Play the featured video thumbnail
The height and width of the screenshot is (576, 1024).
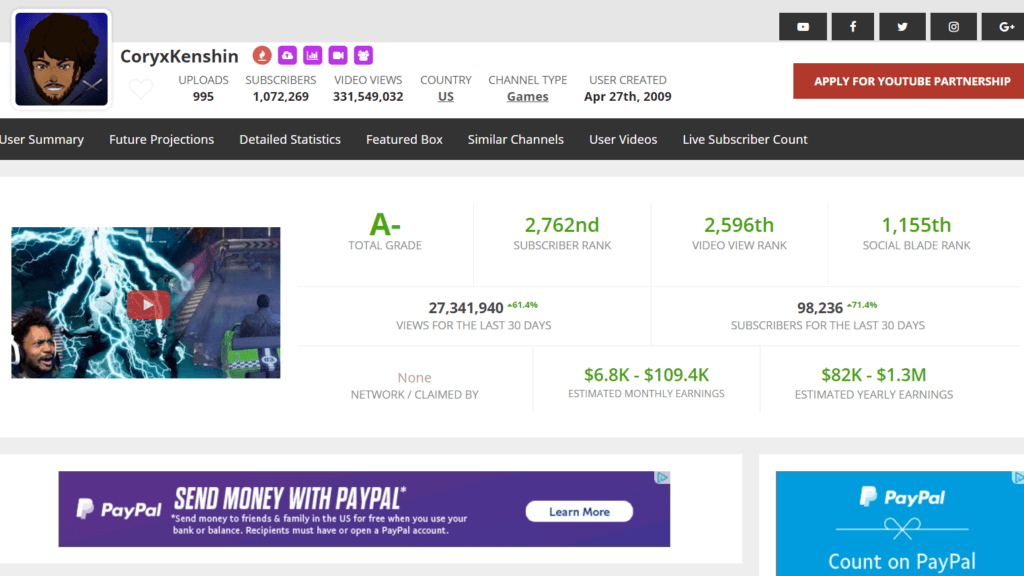tap(146, 303)
